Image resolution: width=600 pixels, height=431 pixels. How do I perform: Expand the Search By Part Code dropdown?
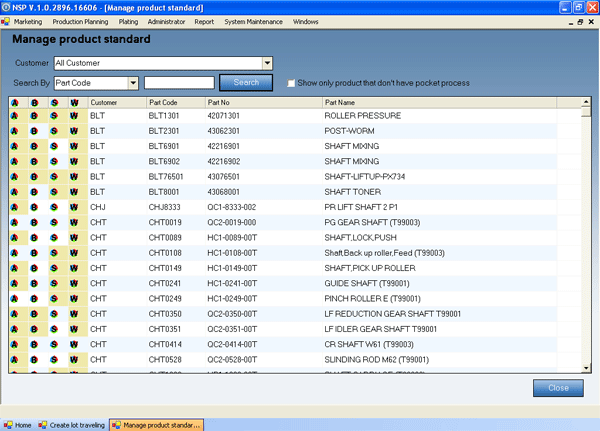pyautogui.click(x=133, y=83)
